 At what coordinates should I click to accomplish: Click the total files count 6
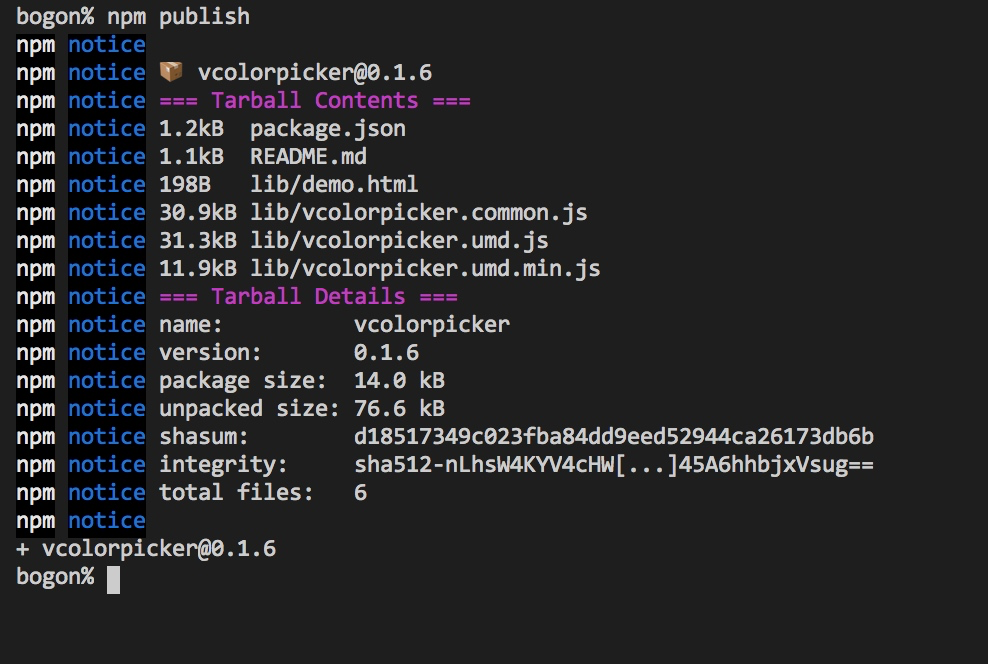(360, 493)
